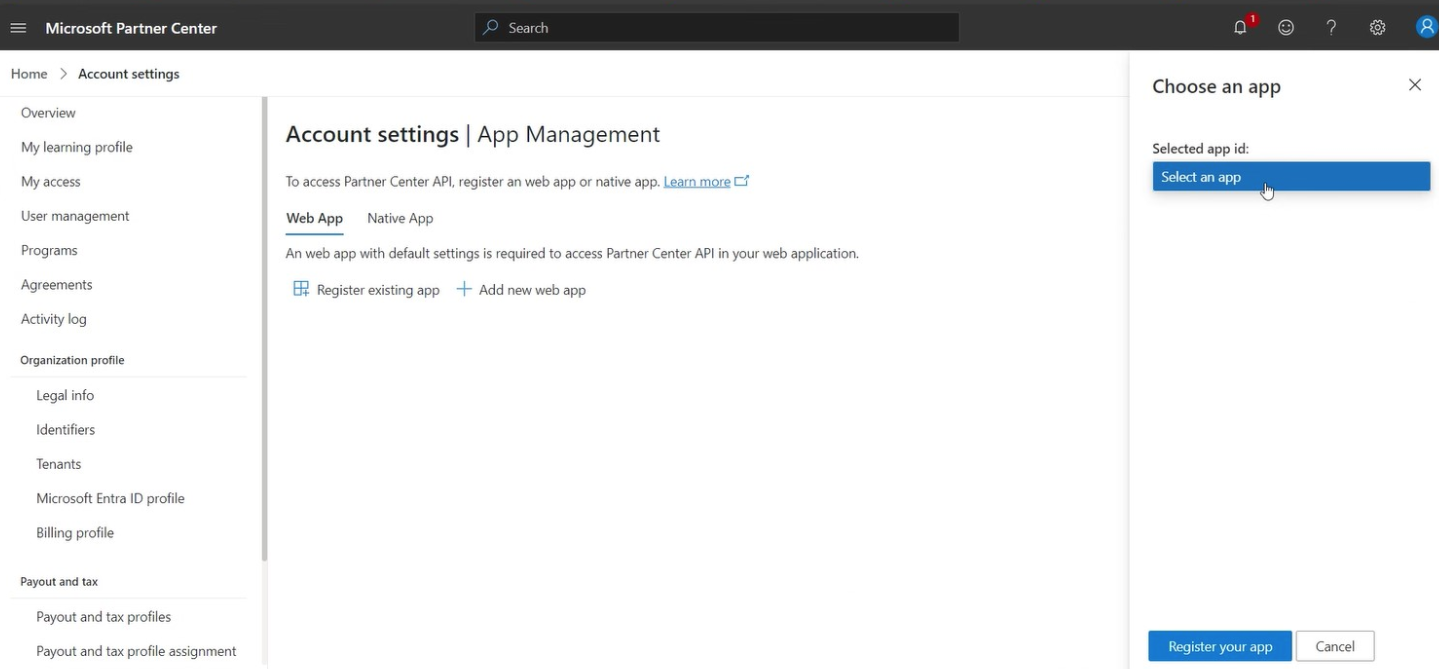Click the Payout and tax section header

coord(59,581)
